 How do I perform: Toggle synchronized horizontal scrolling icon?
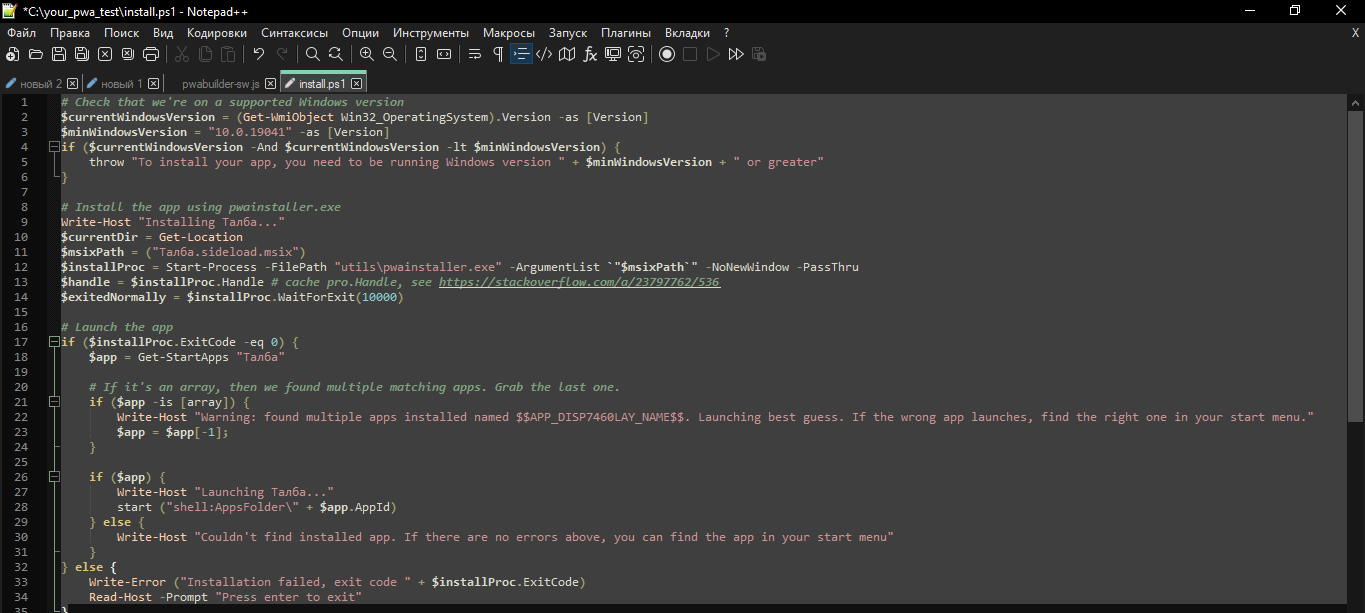pyautogui.click(x=444, y=54)
